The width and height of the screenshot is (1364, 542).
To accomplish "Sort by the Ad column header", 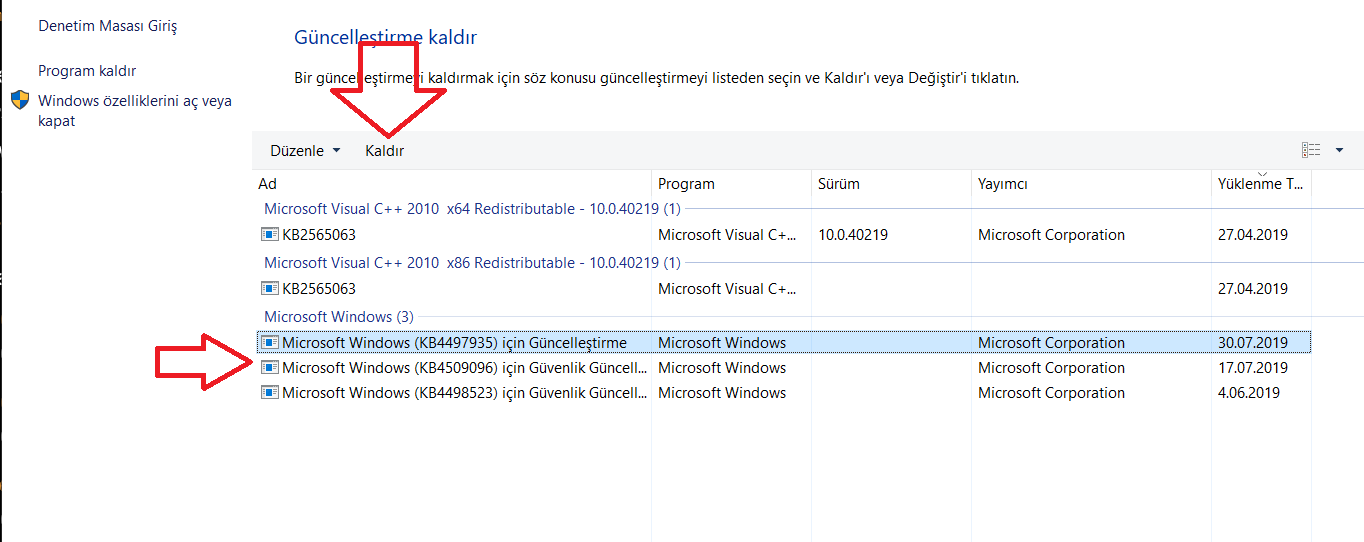I will coord(452,184).
